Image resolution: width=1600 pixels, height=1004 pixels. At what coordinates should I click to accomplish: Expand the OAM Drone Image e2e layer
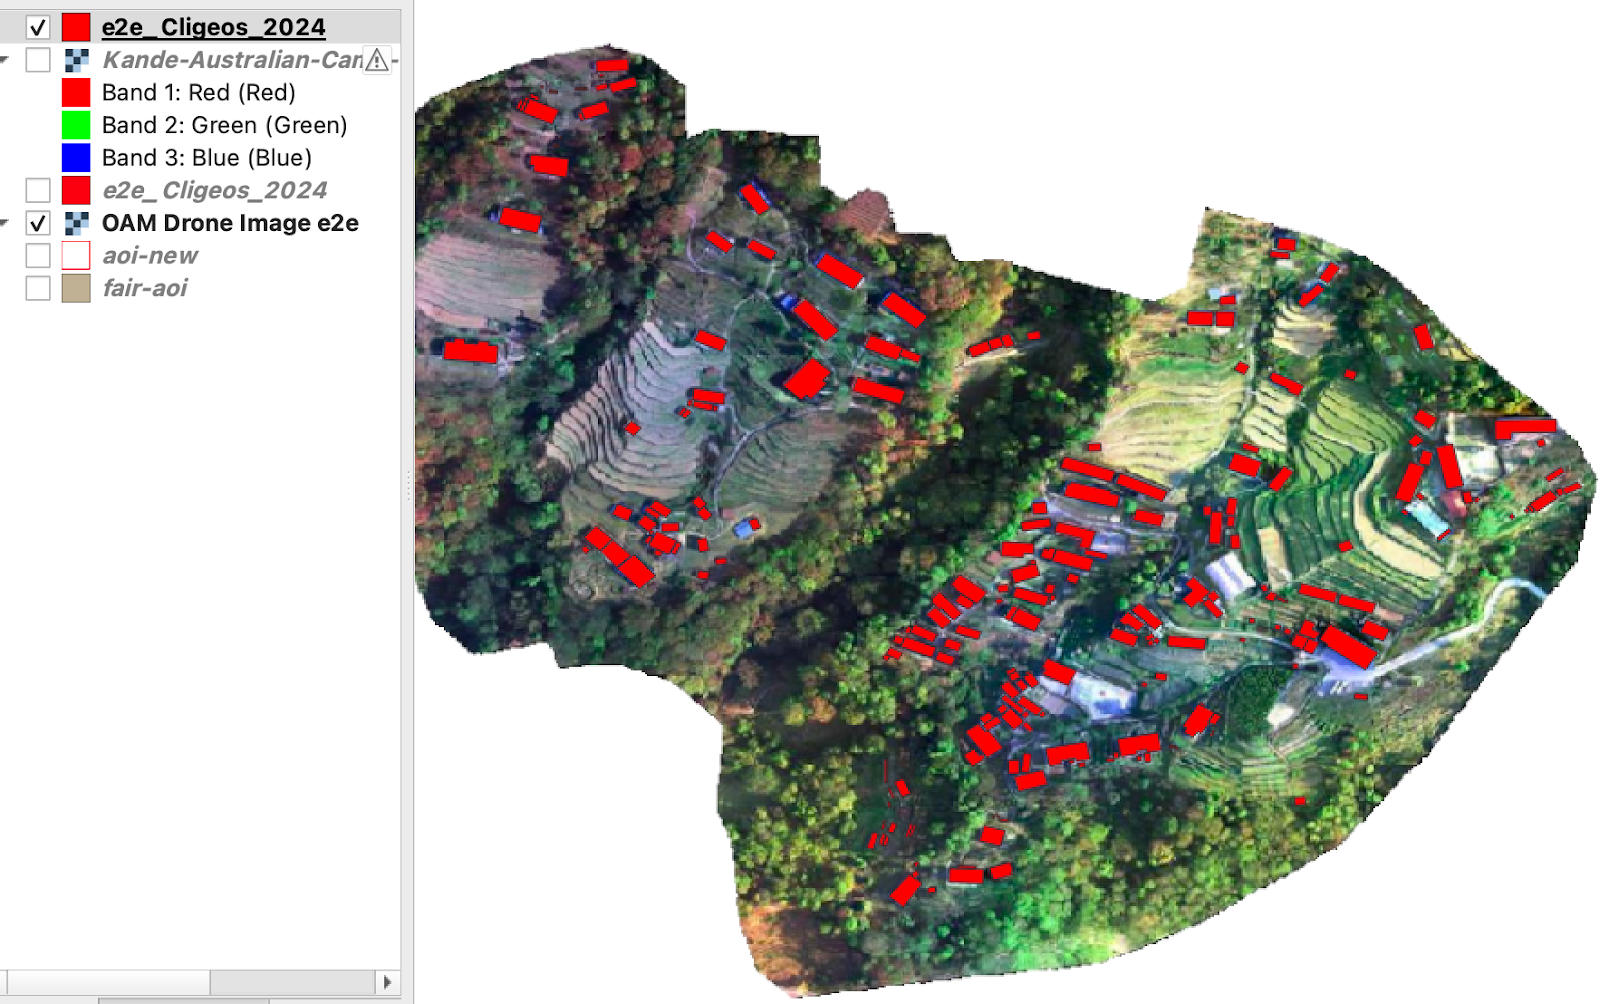4,223
